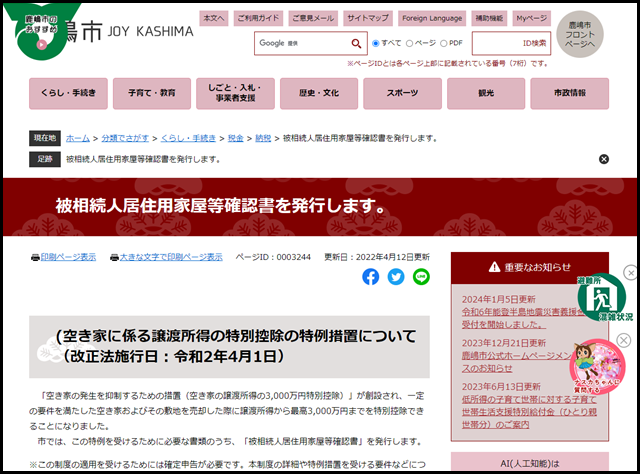Image resolution: width=640 pixels, height=474 pixels.
Task: Click the 被相続人居住用家屋等確認書を発行します。 page title
Action: (x=220, y=205)
